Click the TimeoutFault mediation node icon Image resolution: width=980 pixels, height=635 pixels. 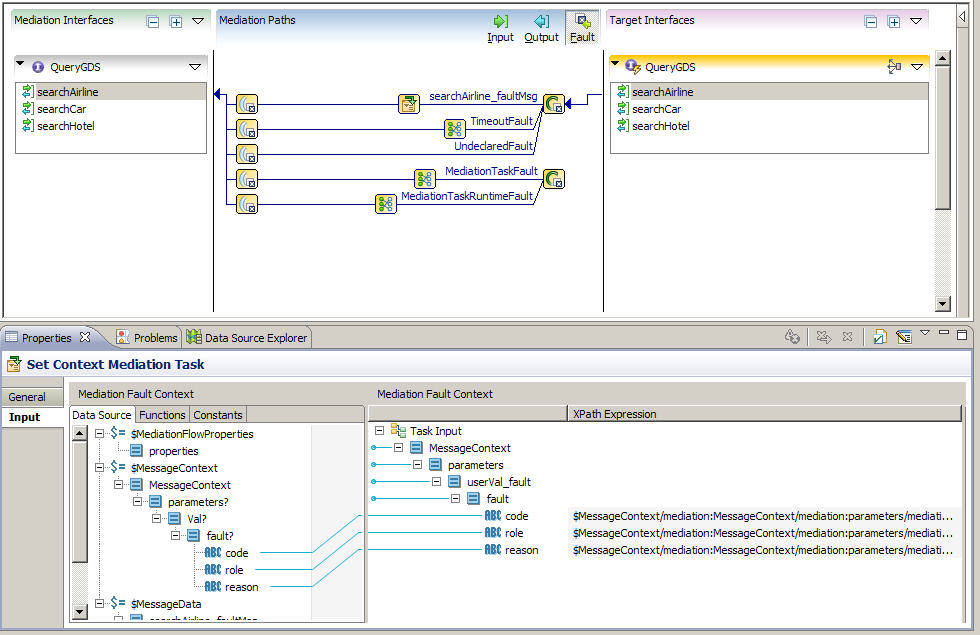point(455,129)
